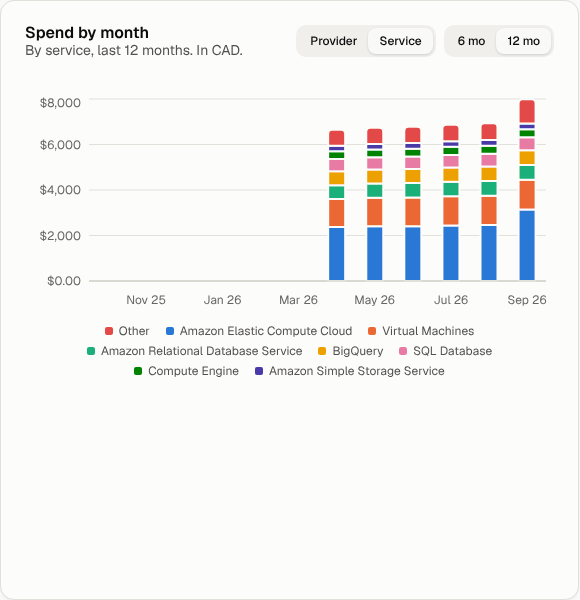Click the $4,000 y-axis label

[x=60, y=190]
